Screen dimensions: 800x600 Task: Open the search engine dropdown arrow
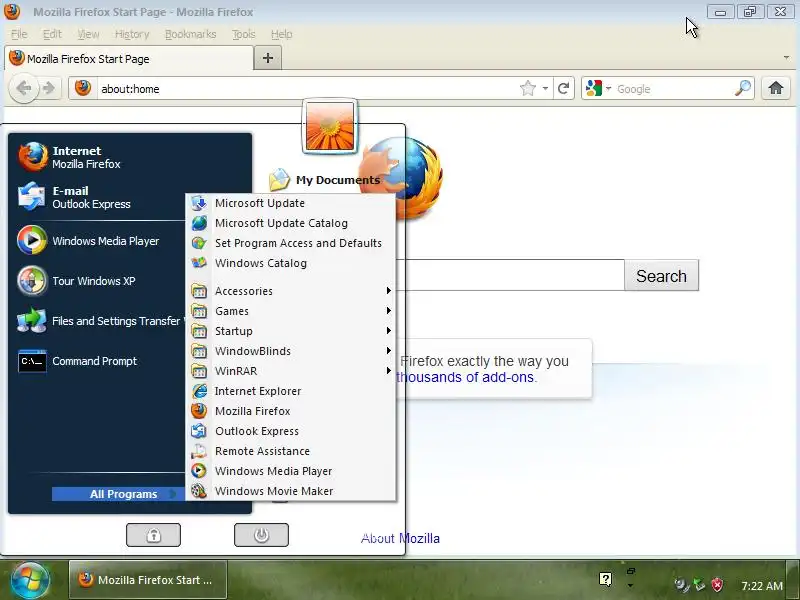coord(608,89)
